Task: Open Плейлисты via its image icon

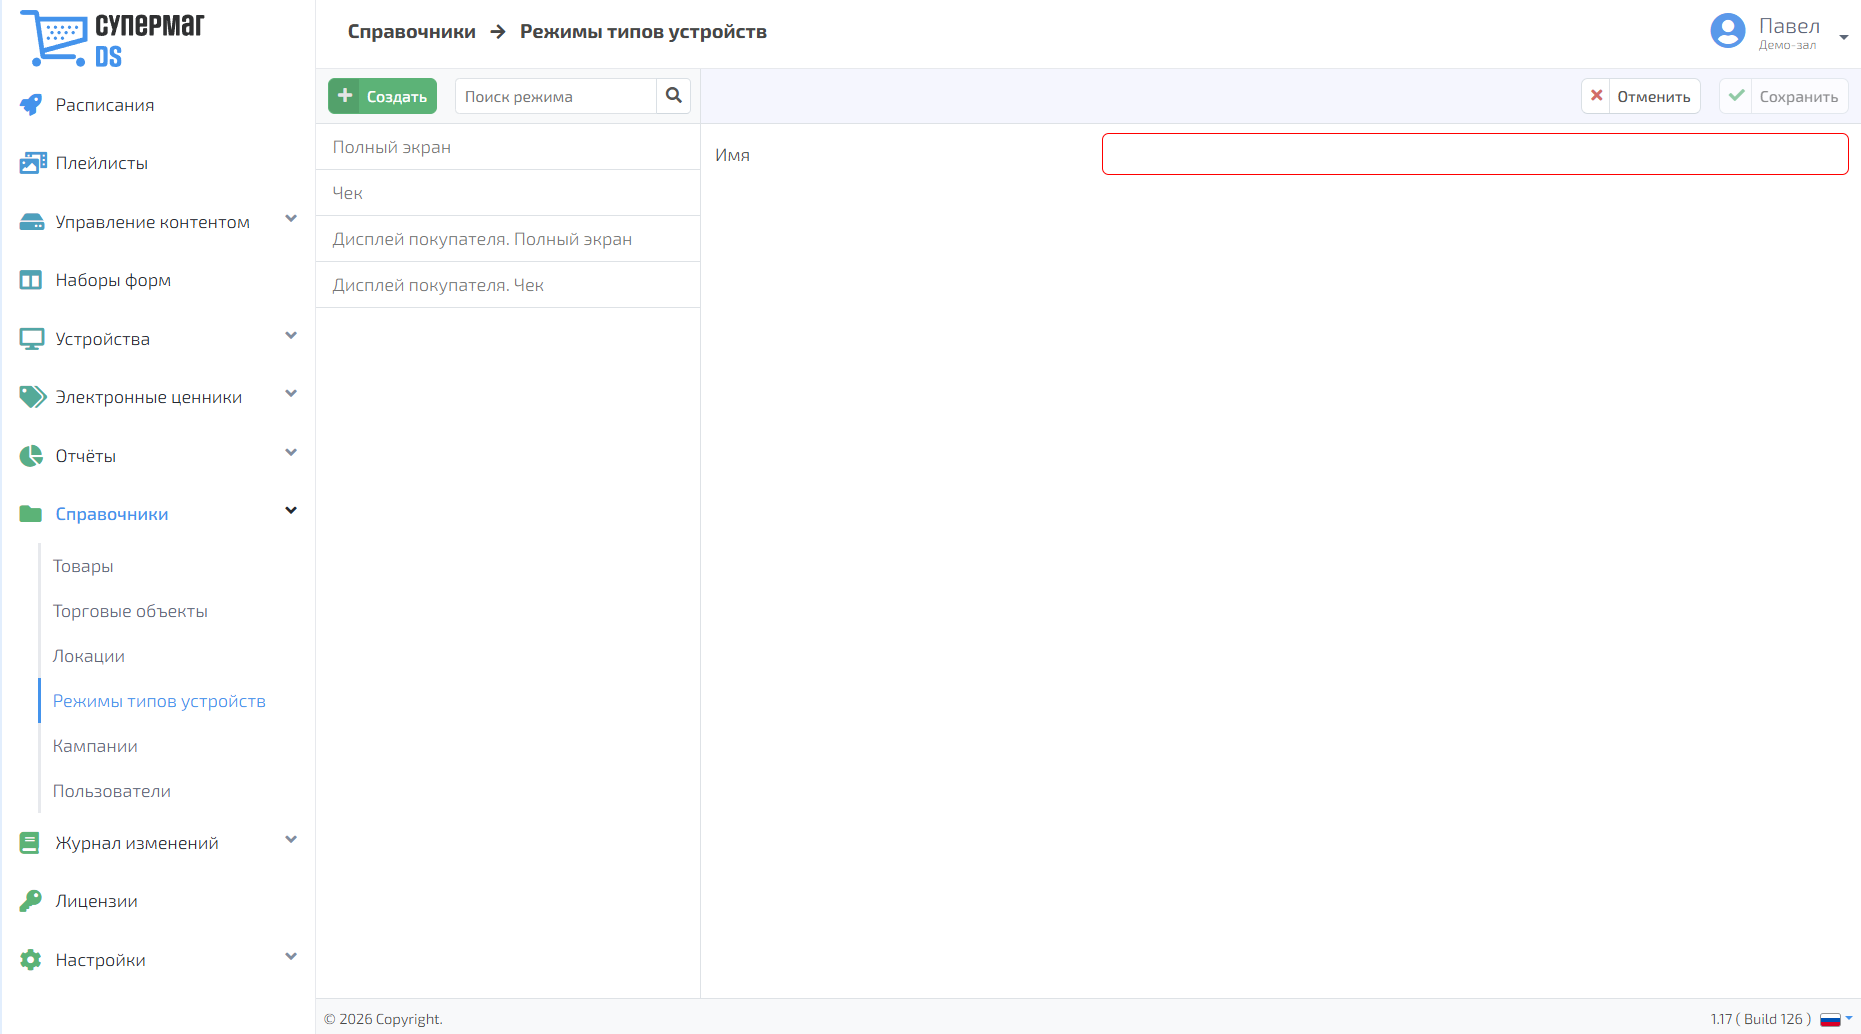Action: tap(33, 163)
